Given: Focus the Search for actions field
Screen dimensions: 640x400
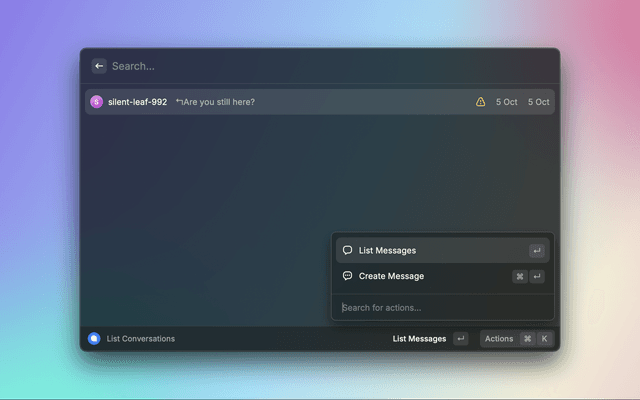Looking at the screenshot, I should tap(440, 307).
